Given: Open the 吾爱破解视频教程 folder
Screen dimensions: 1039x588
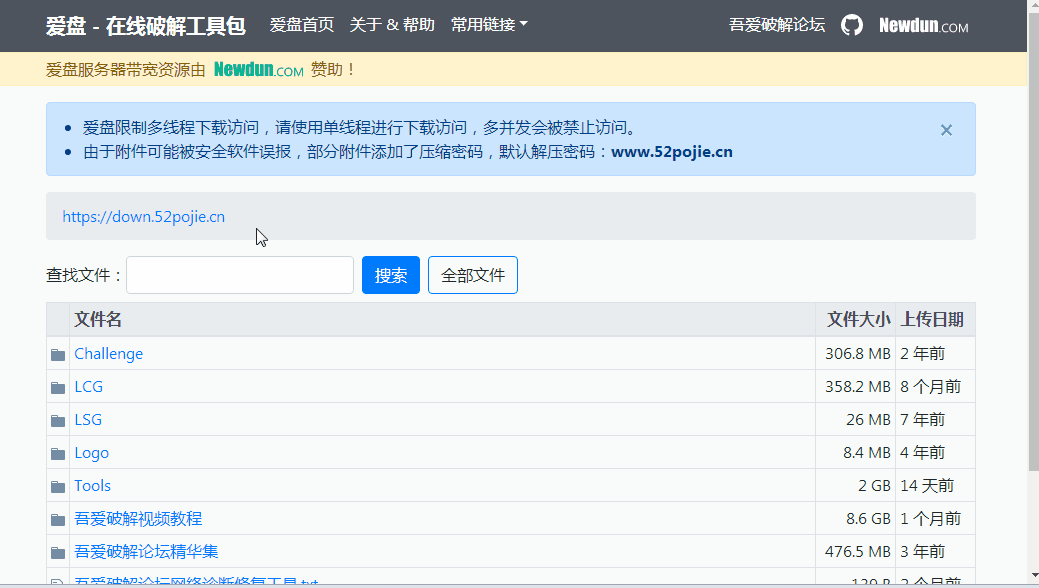Looking at the screenshot, I should (138, 519).
